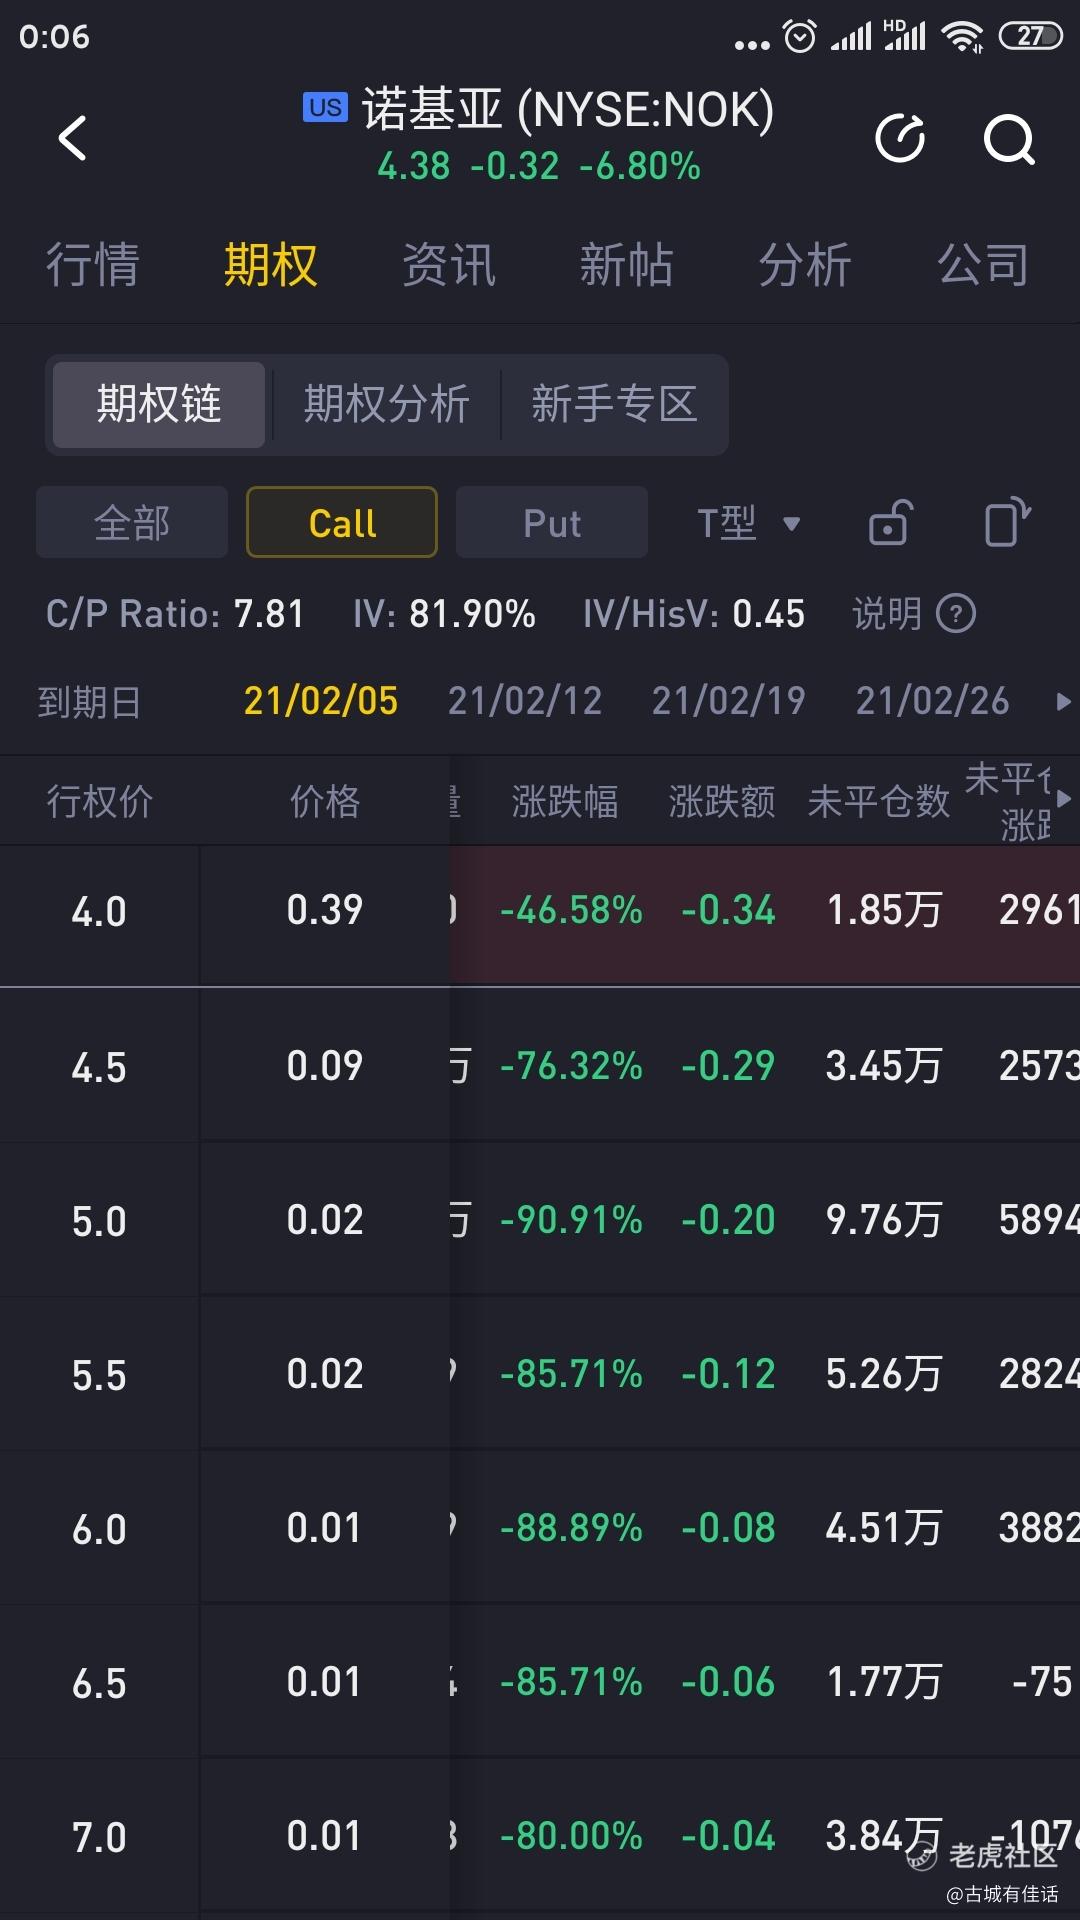
Task: Tap the -80.00% change cell
Action: pos(571,1836)
